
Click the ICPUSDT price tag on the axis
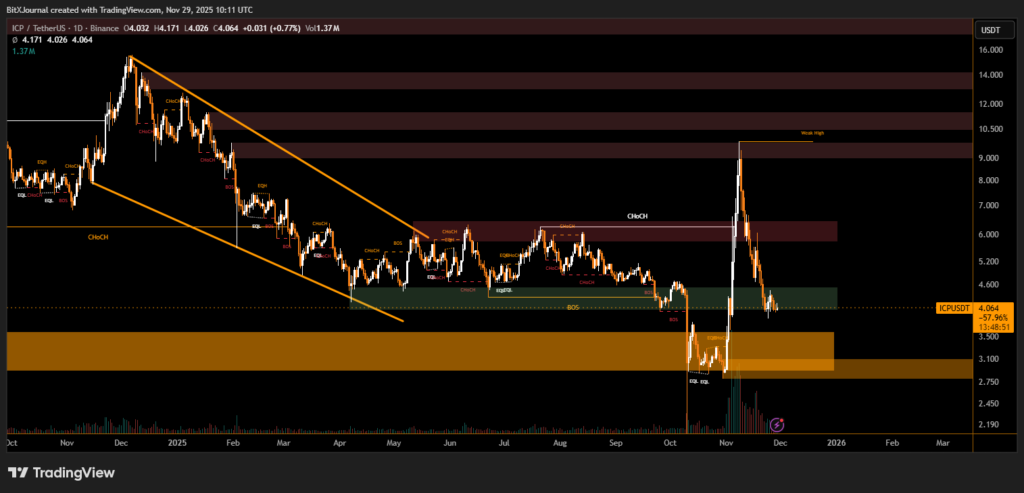[955, 308]
